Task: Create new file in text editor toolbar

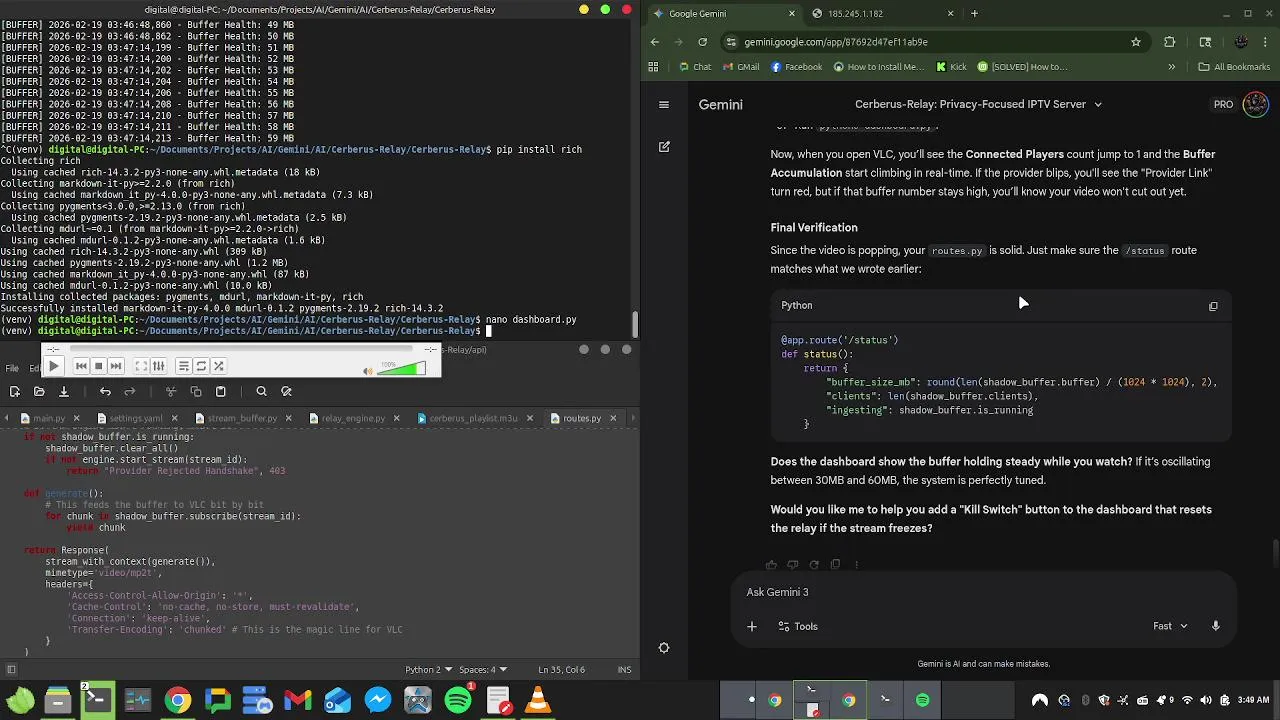Action: [x=15, y=392]
